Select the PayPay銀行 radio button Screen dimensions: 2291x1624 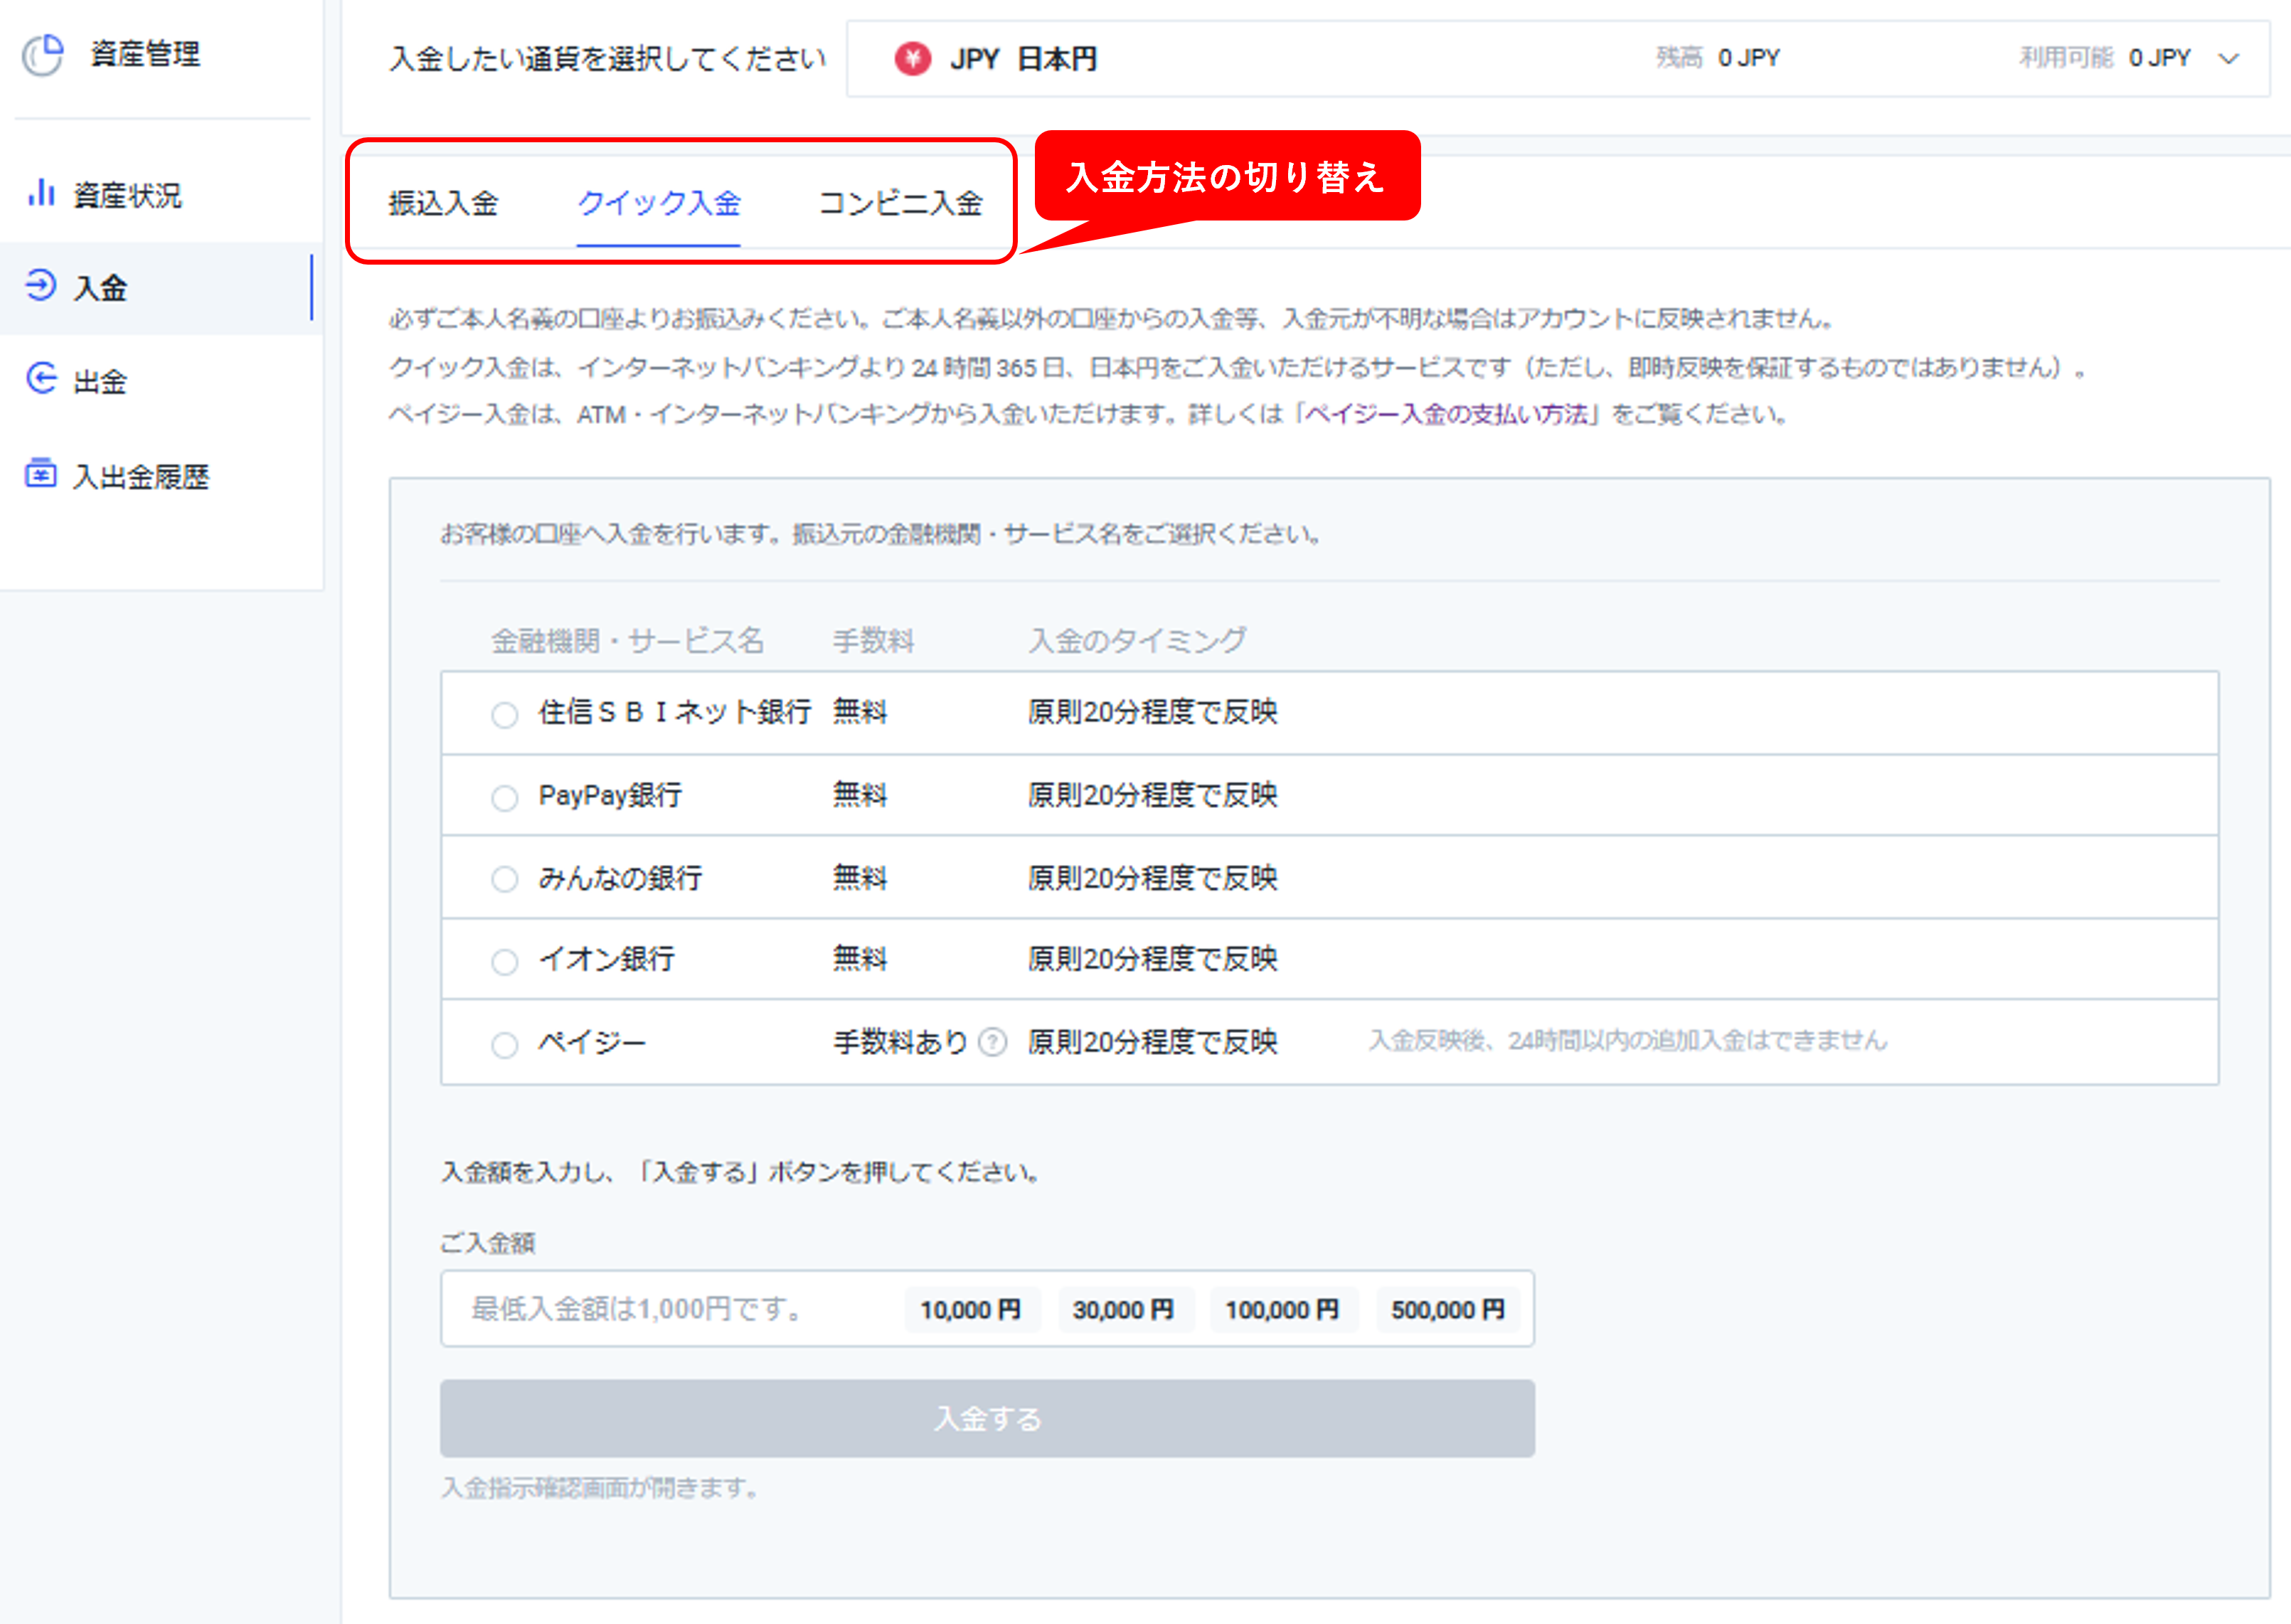505,798
